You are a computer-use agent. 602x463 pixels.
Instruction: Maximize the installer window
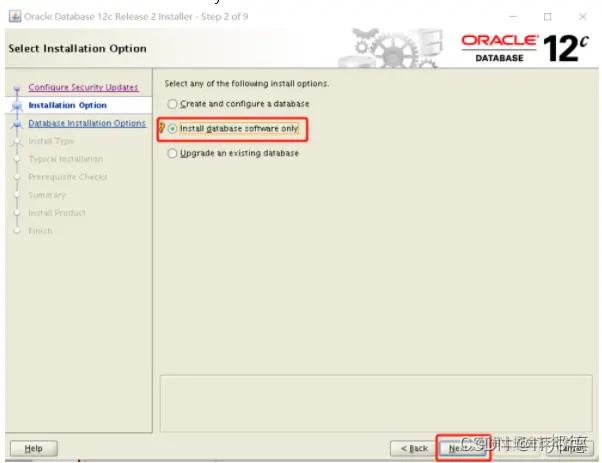coord(548,17)
